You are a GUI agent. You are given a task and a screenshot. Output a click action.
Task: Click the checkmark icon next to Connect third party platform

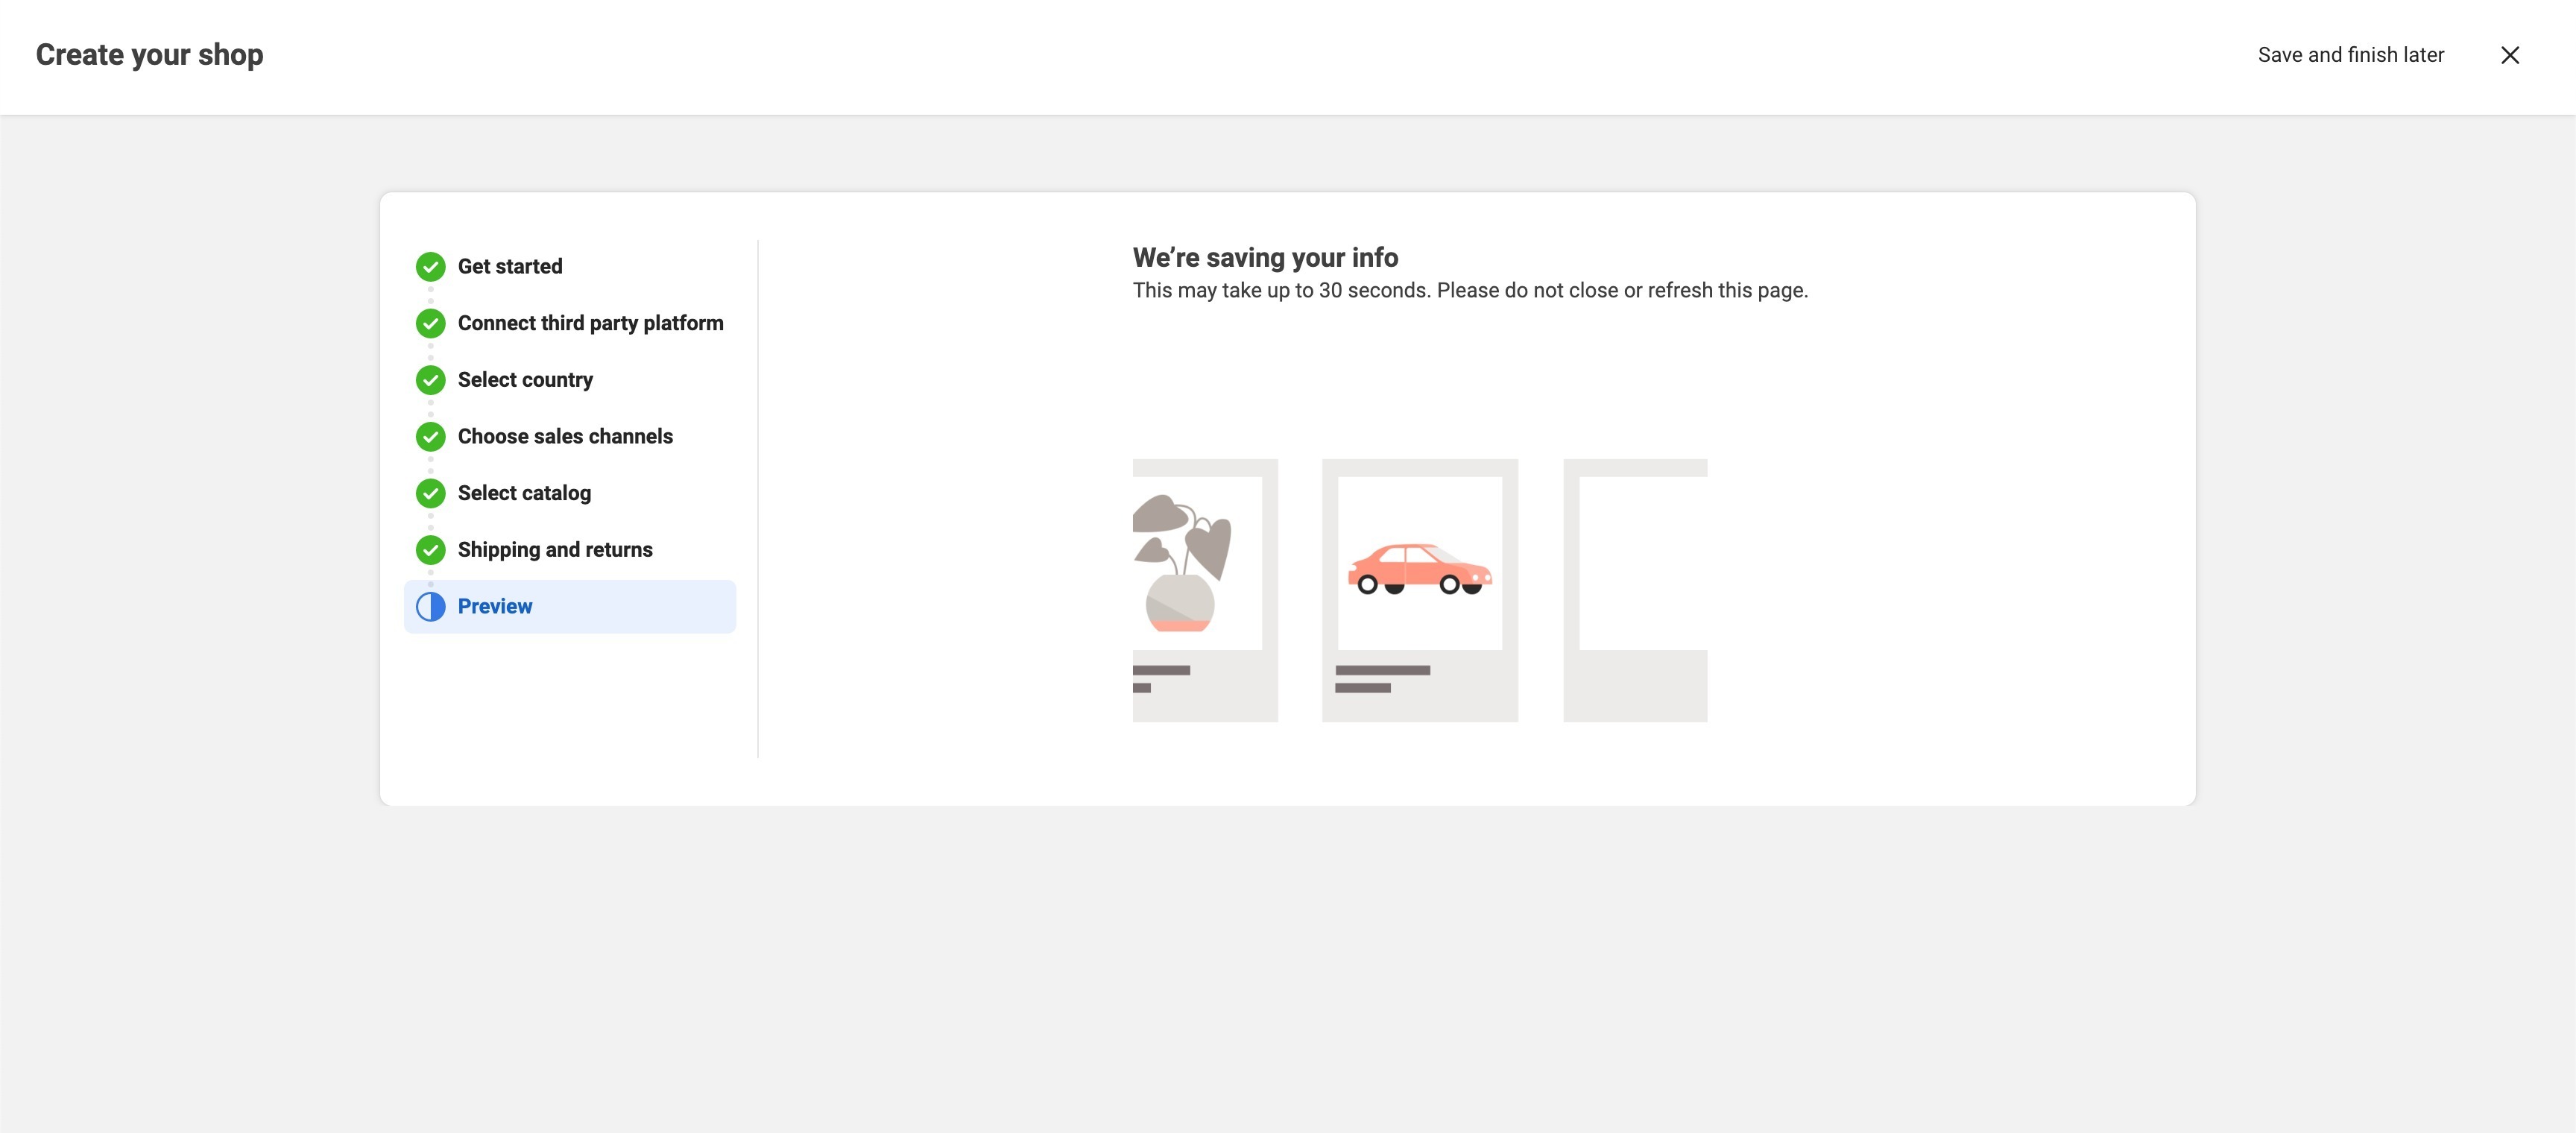tap(430, 323)
